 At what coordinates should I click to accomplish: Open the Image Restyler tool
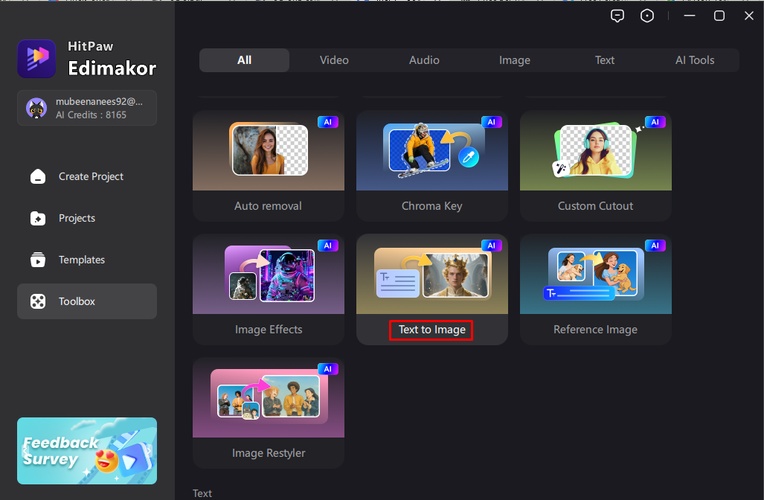click(268, 413)
